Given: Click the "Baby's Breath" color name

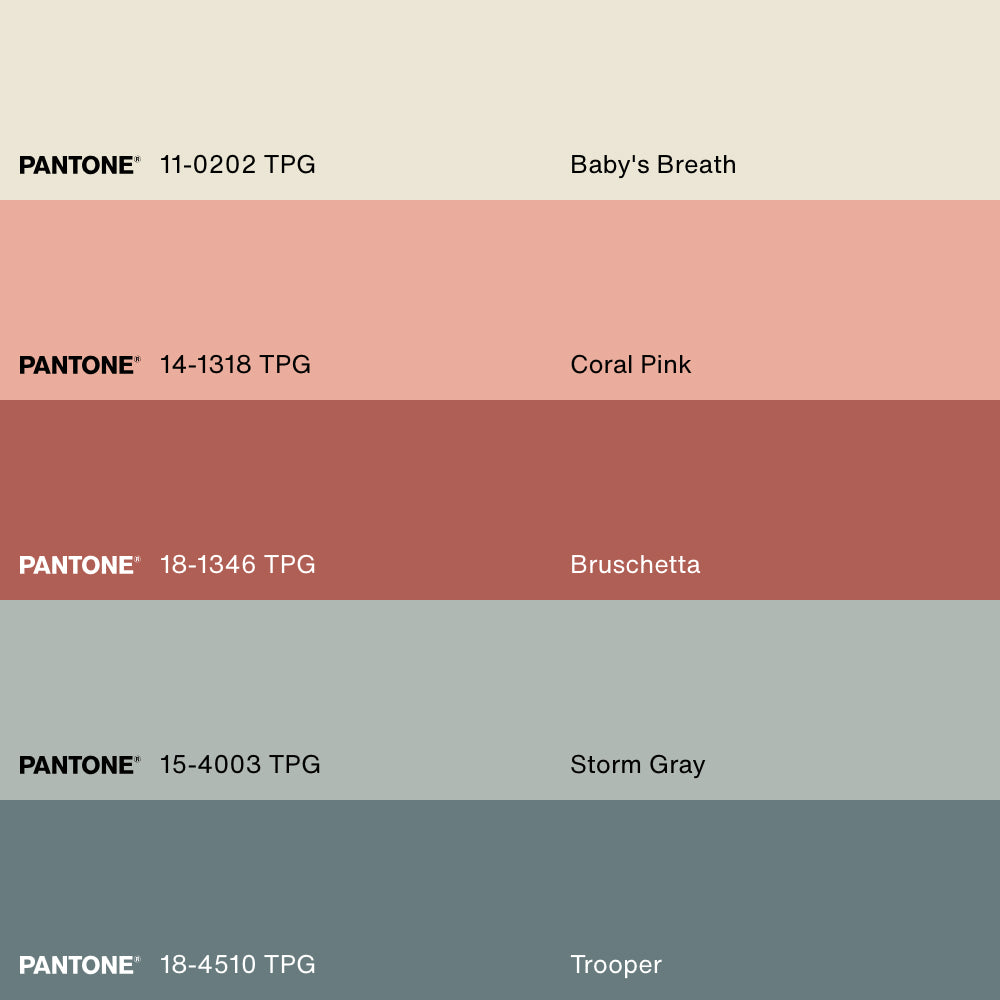Looking at the screenshot, I should 653,165.
